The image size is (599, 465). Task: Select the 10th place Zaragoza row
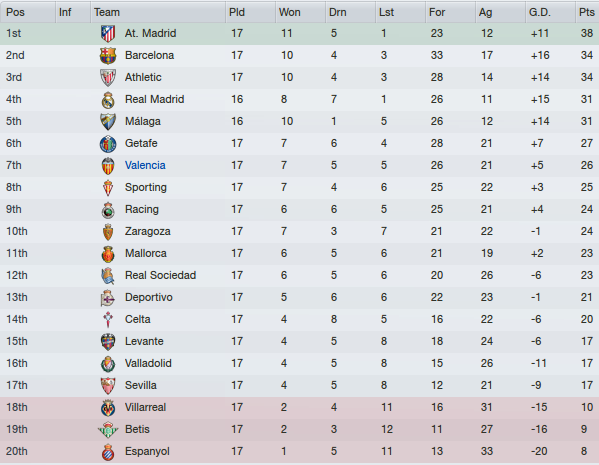pos(300,232)
